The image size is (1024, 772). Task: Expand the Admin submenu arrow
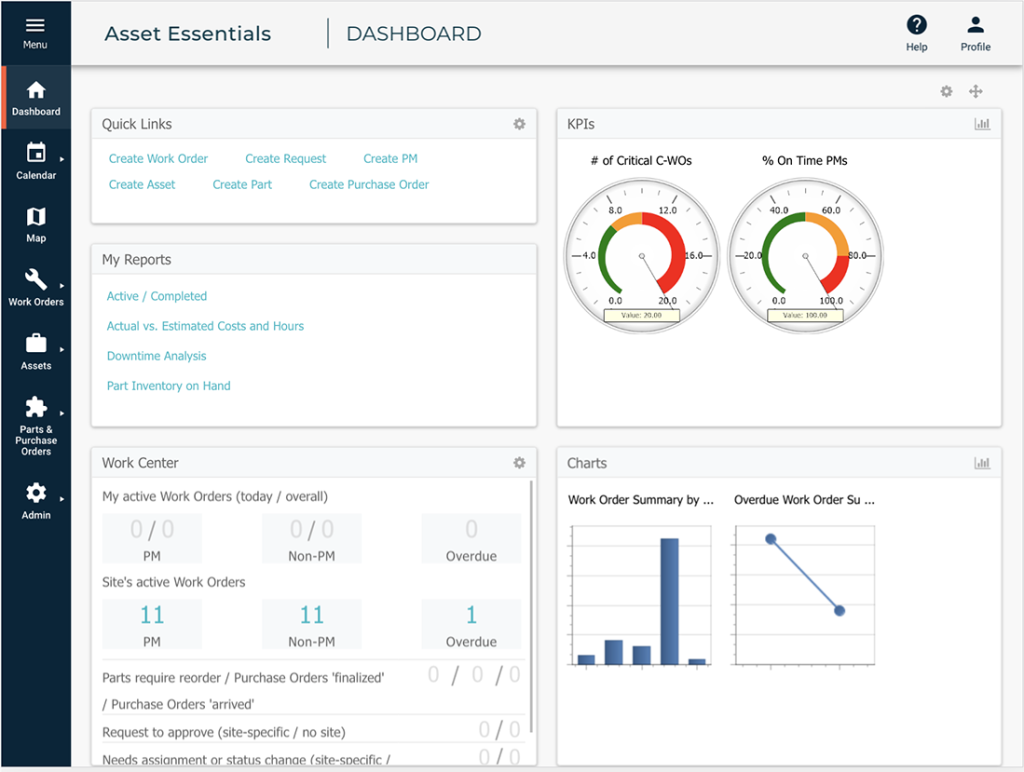click(x=62, y=499)
